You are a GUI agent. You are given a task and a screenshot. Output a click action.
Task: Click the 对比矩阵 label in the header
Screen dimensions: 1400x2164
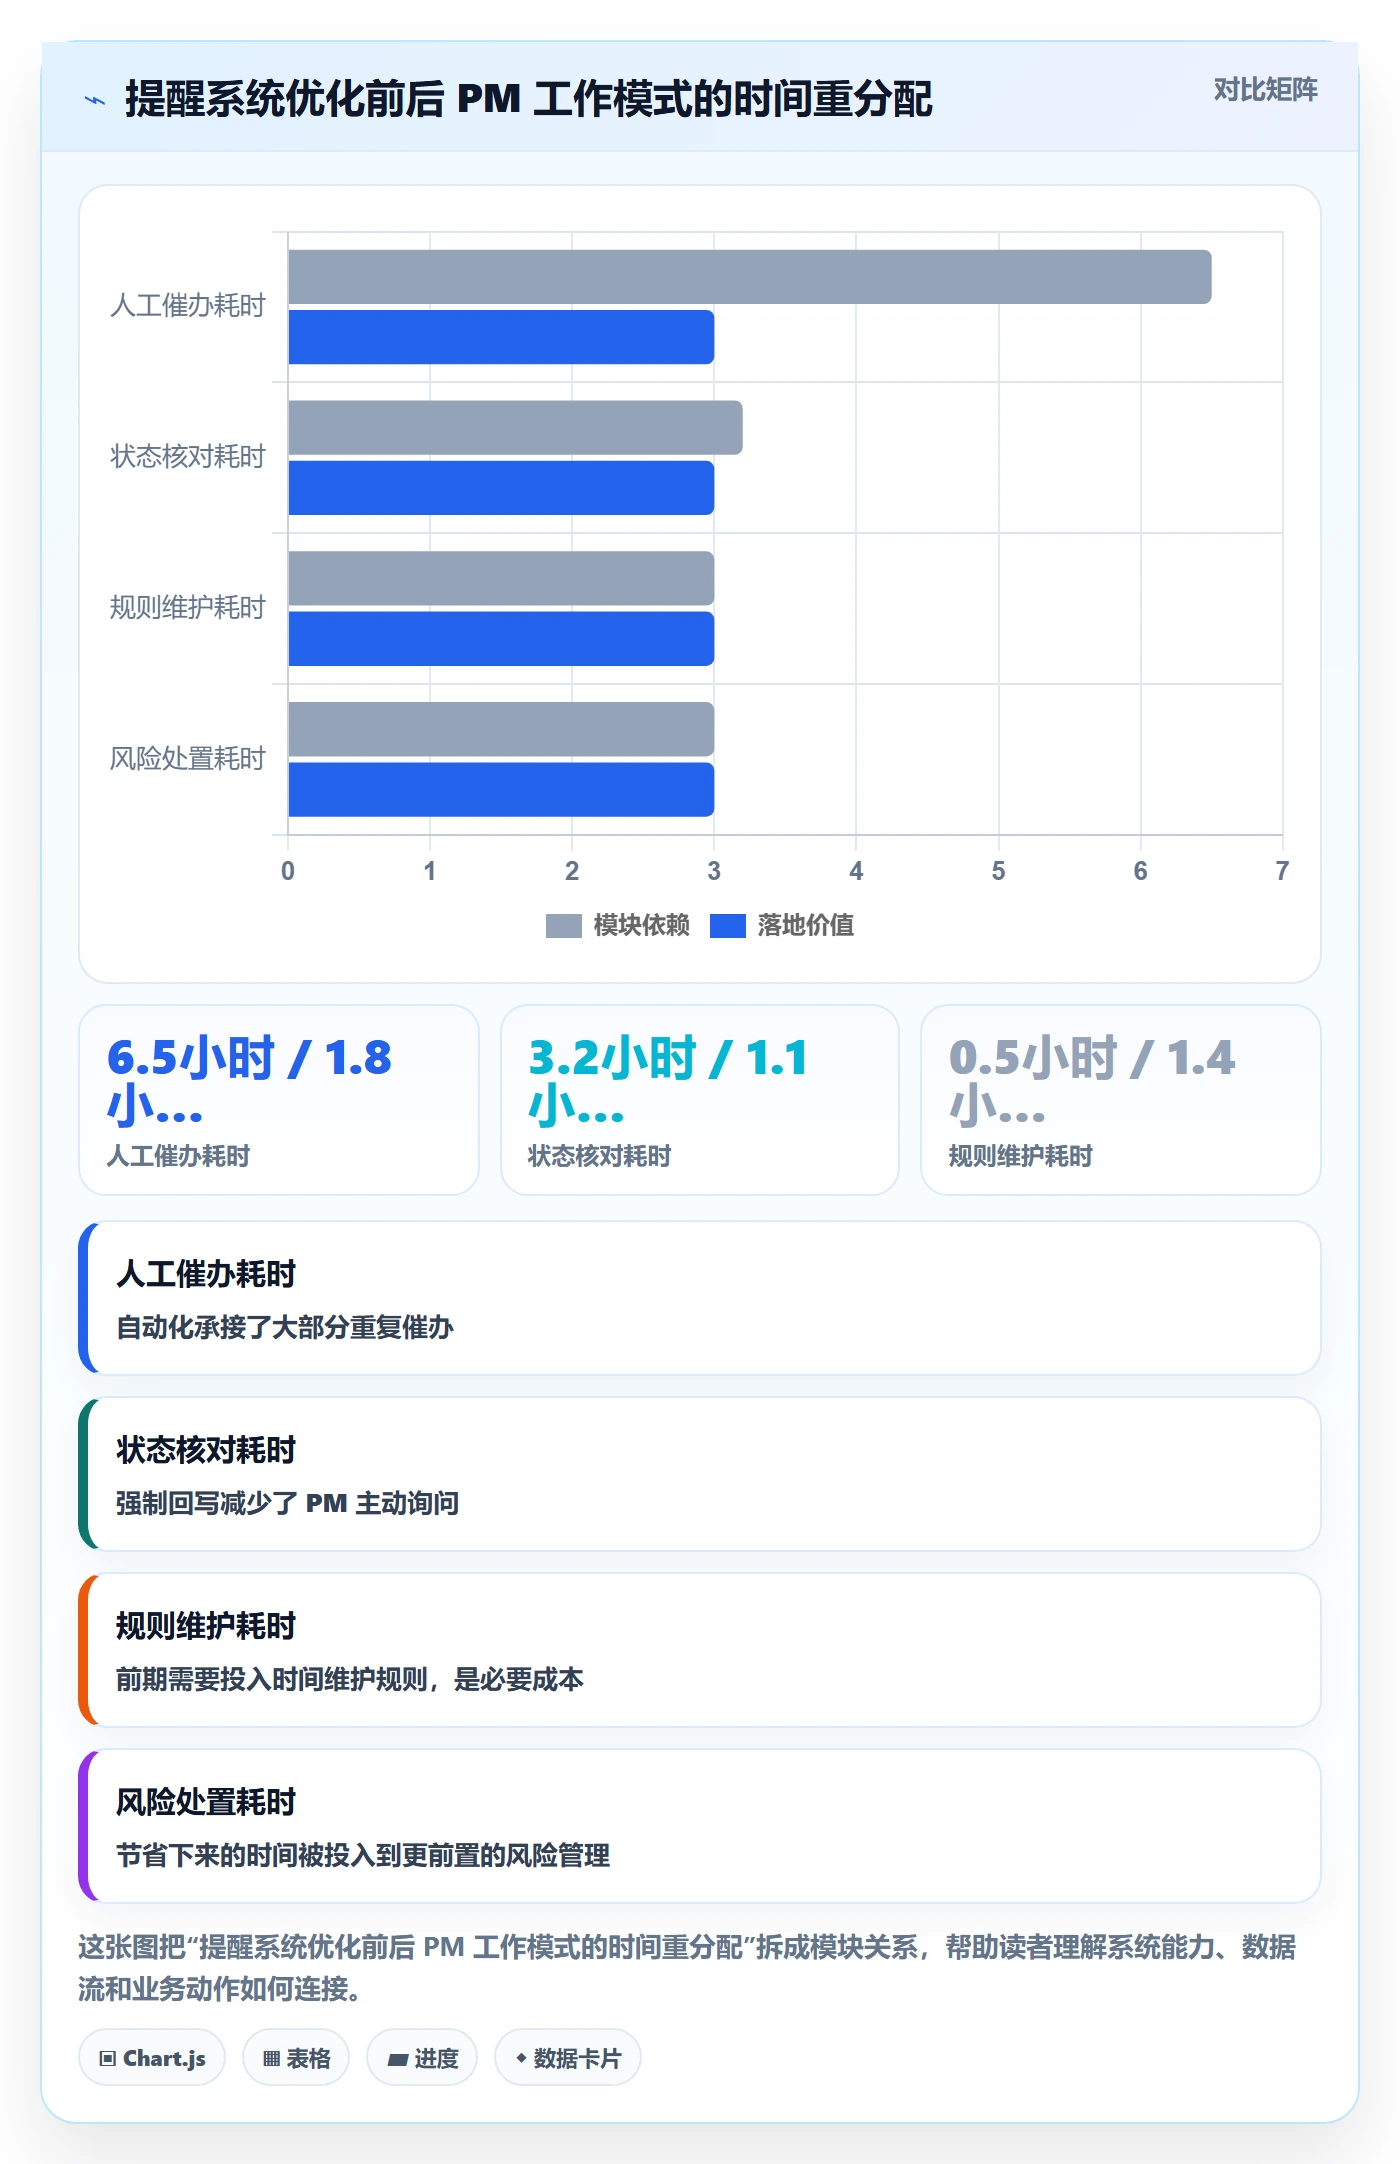pos(1265,90)
